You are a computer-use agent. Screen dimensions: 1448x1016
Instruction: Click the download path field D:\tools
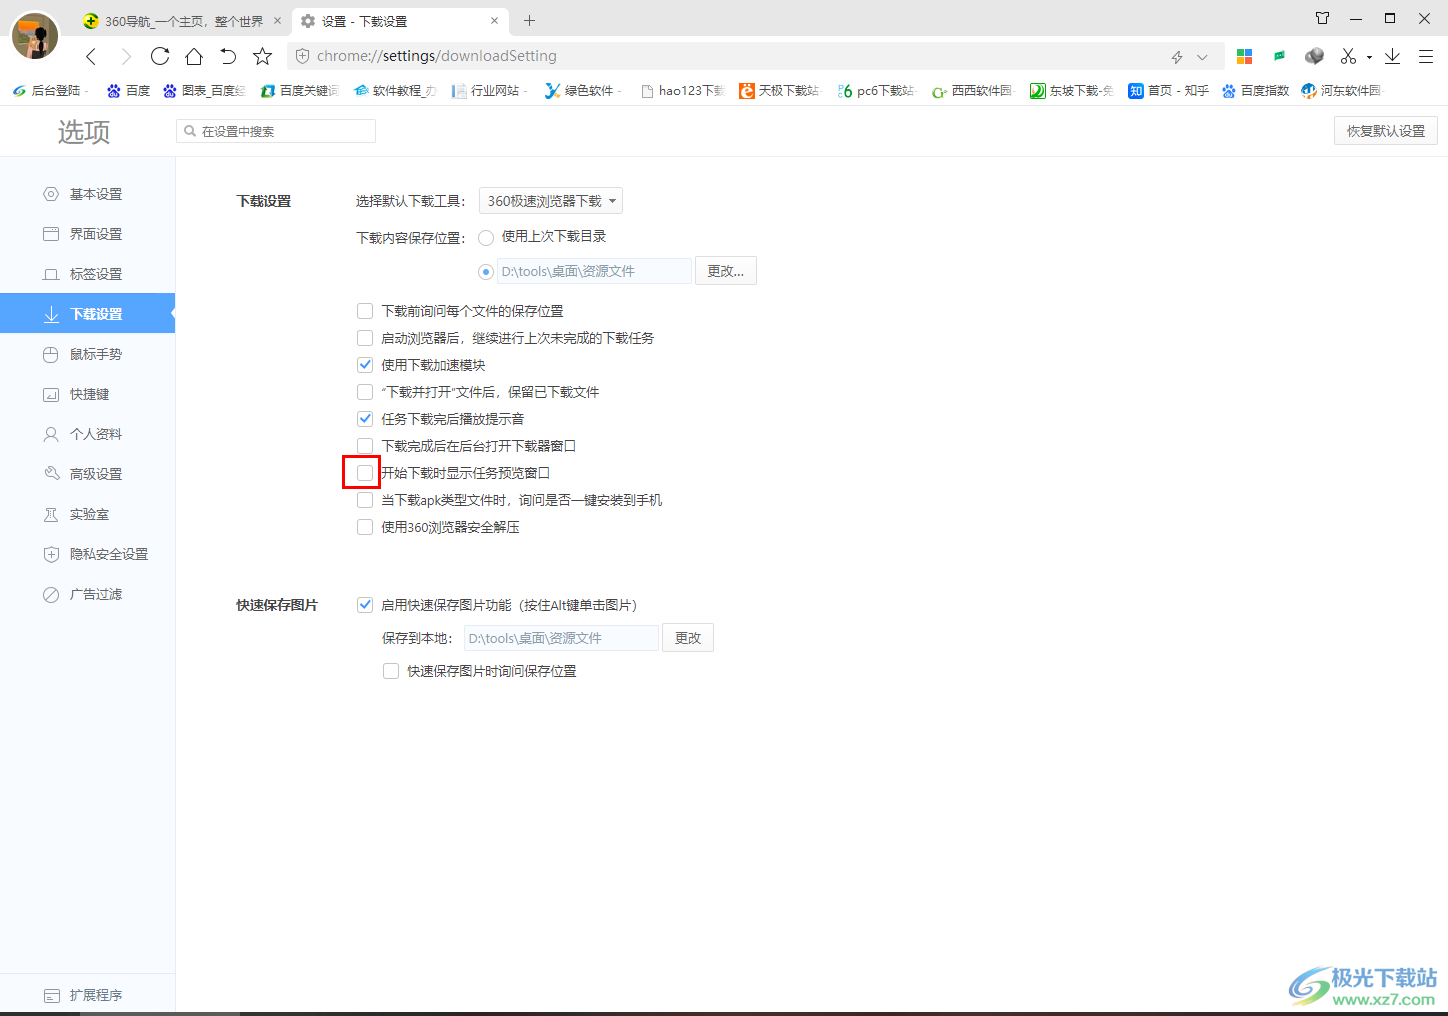coord(595,271)
